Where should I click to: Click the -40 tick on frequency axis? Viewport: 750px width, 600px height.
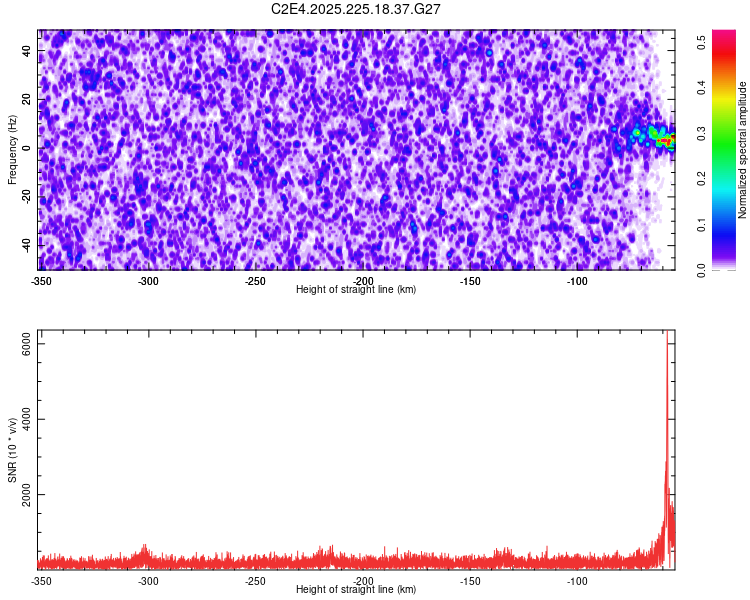26,245
